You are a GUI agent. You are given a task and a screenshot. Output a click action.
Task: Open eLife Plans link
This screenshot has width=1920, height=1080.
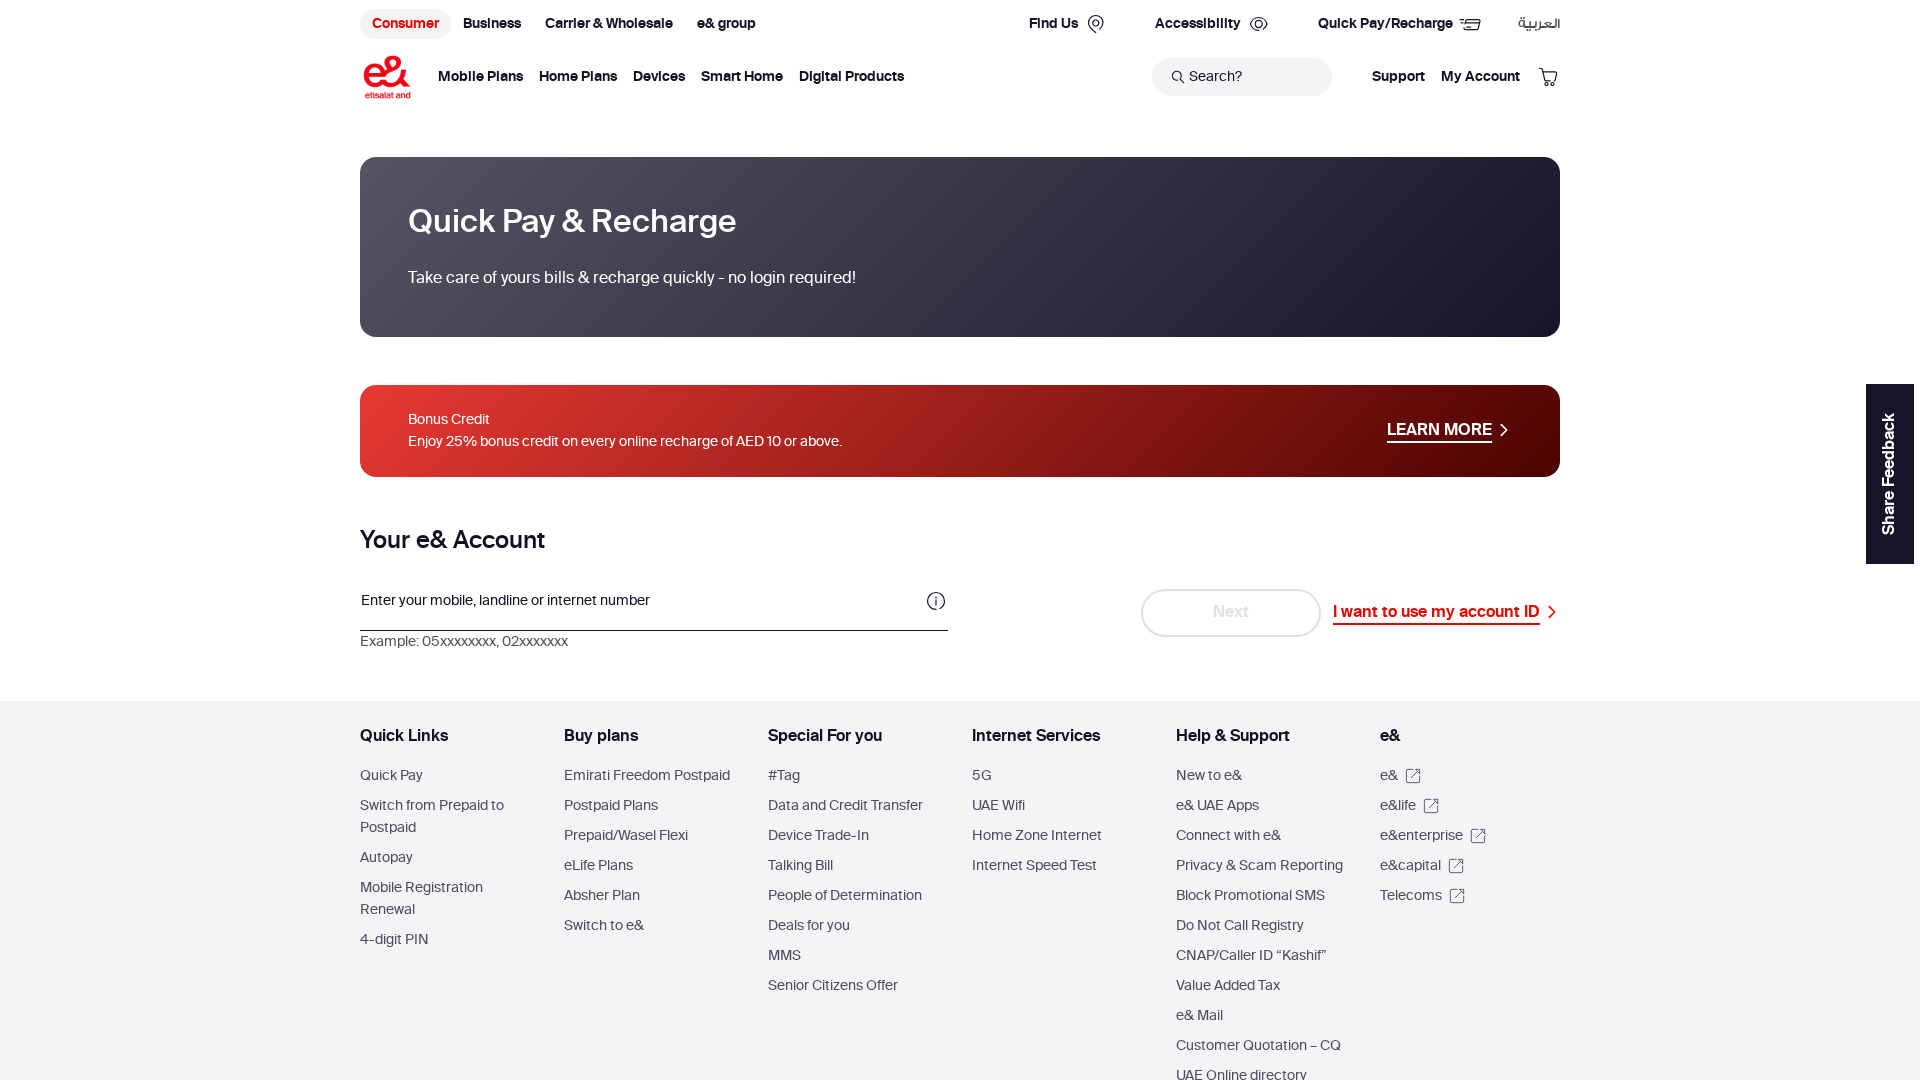click(598, 866)
